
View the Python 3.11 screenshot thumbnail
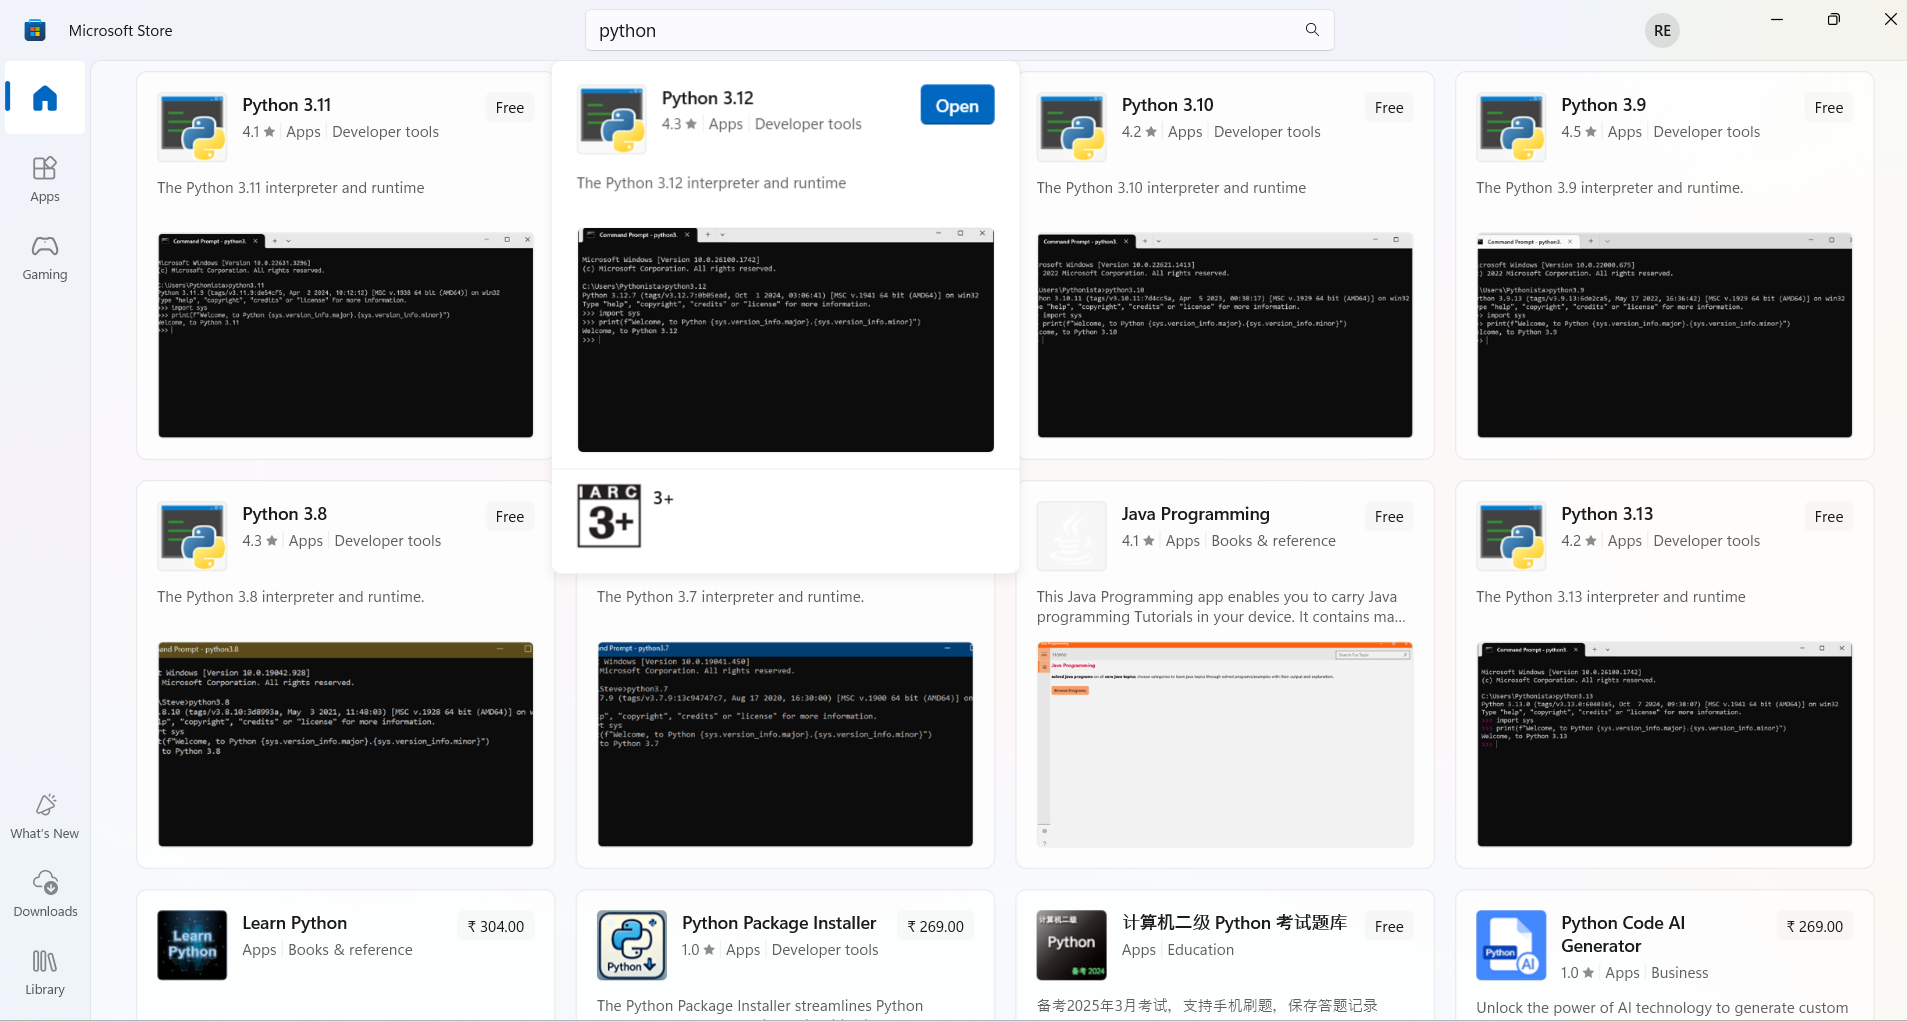pos(346,335)
